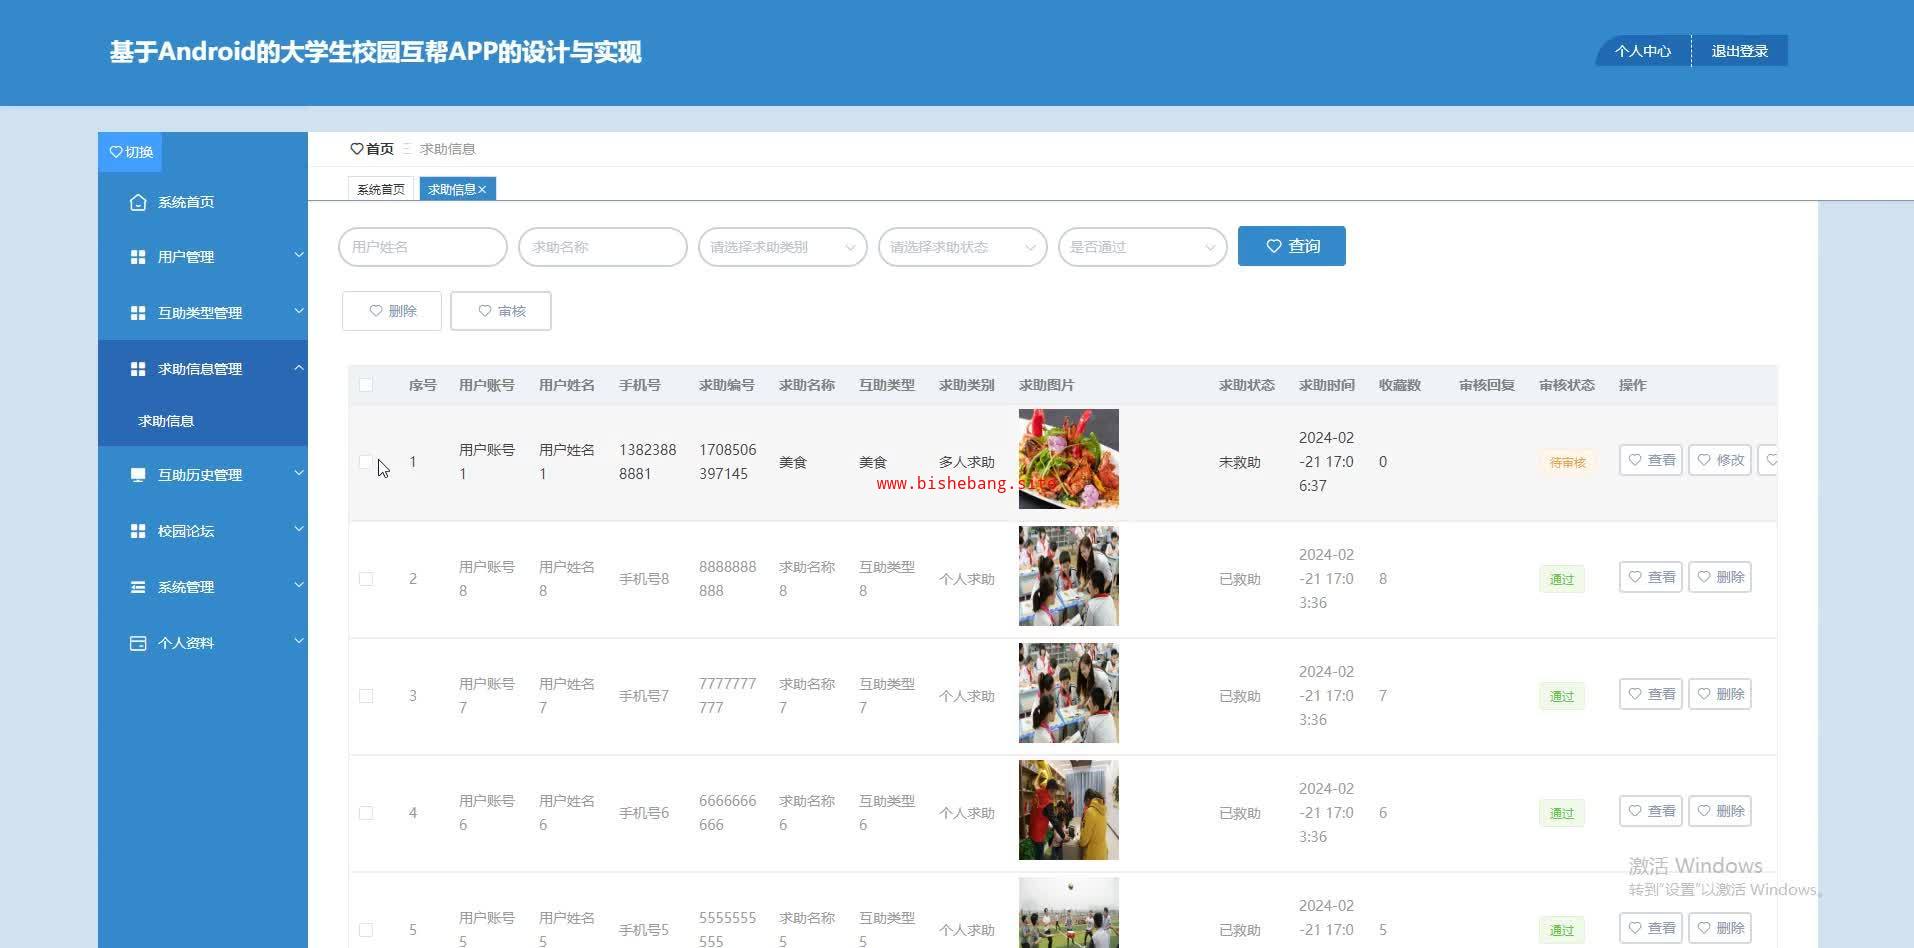Check the checkbox for row 2

[x=366, y=579]
